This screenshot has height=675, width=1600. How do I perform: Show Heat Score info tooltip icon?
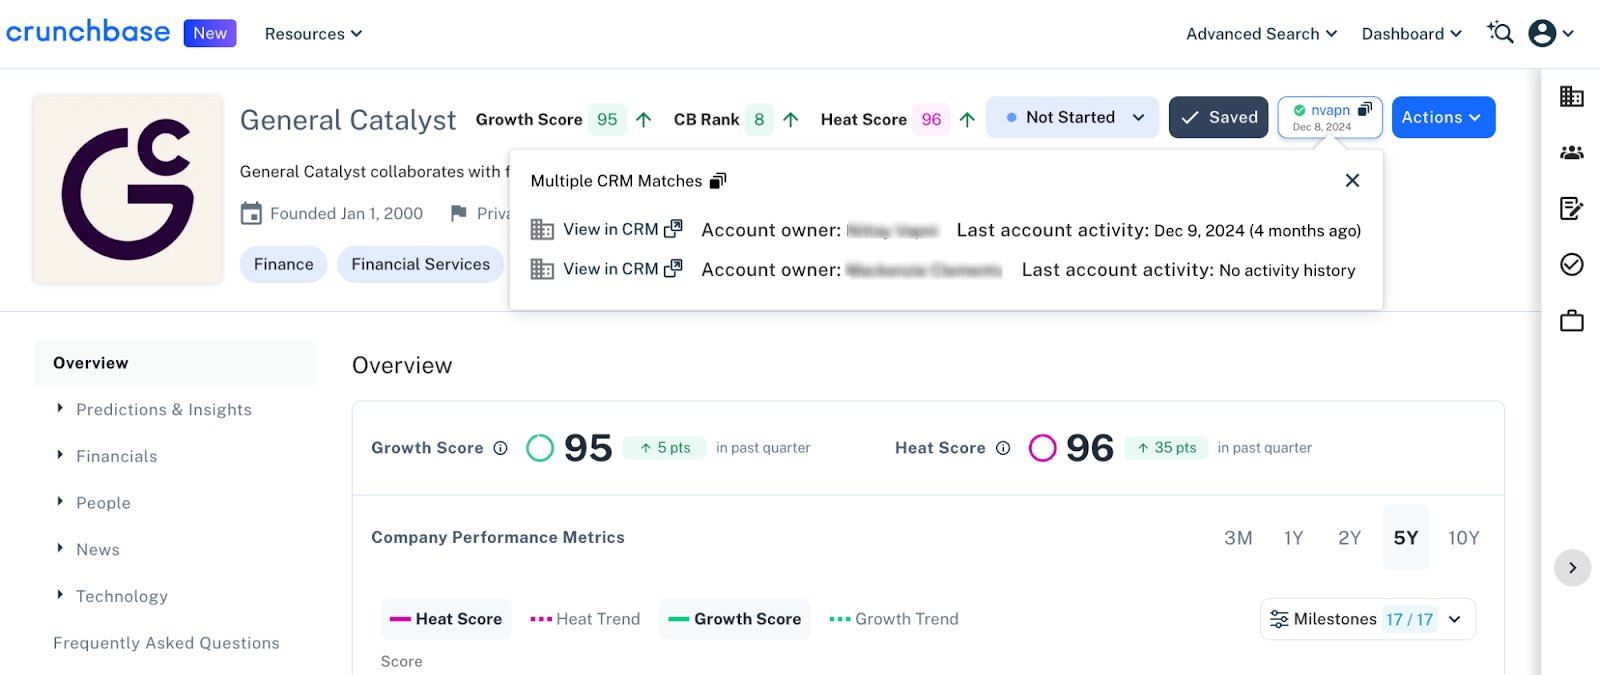[1003, 448]
